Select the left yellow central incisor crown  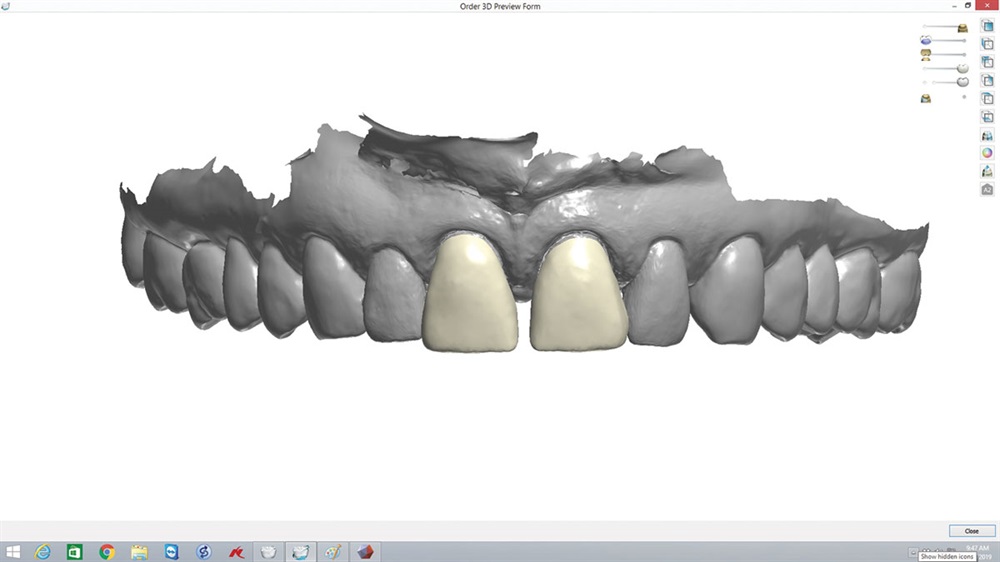471,293
